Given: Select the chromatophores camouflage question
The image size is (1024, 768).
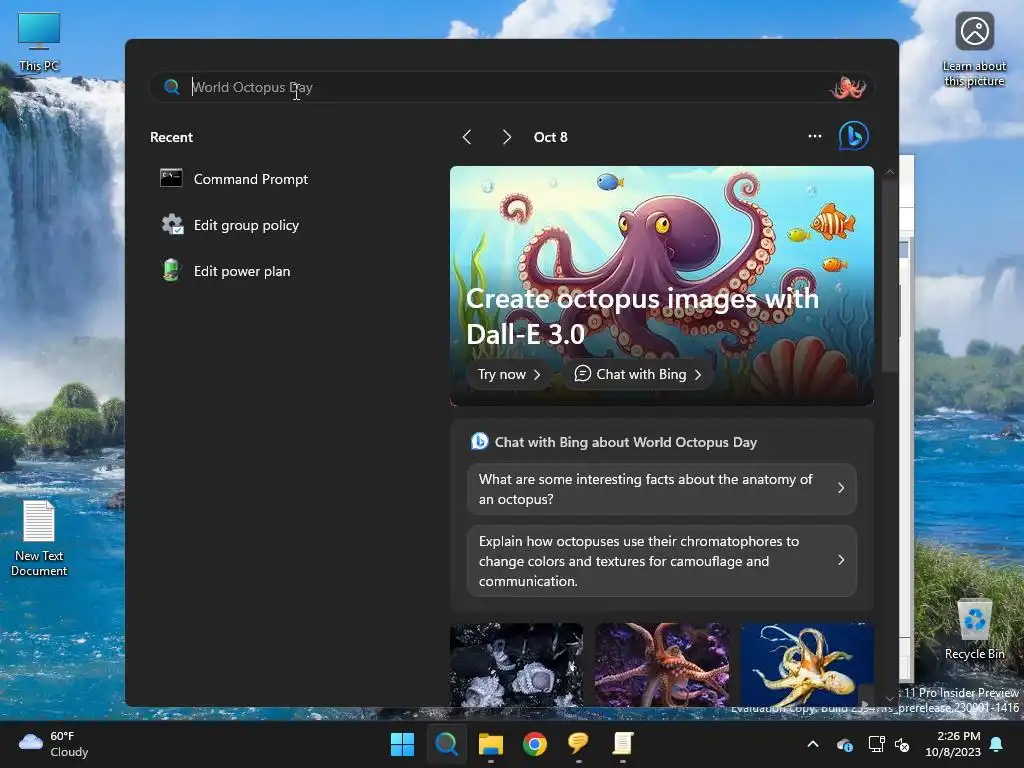Looking at the screenshot, I should click(x=662, y=561).
